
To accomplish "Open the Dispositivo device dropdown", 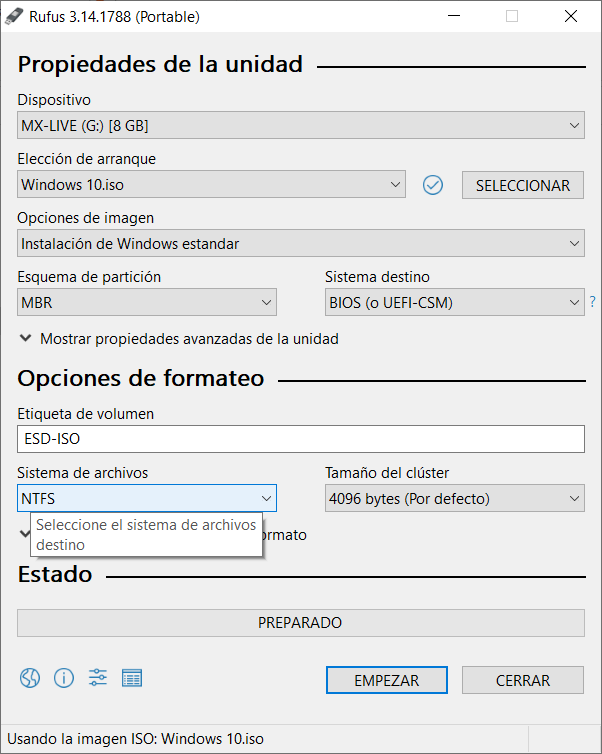I will click(x=301, y=126).
